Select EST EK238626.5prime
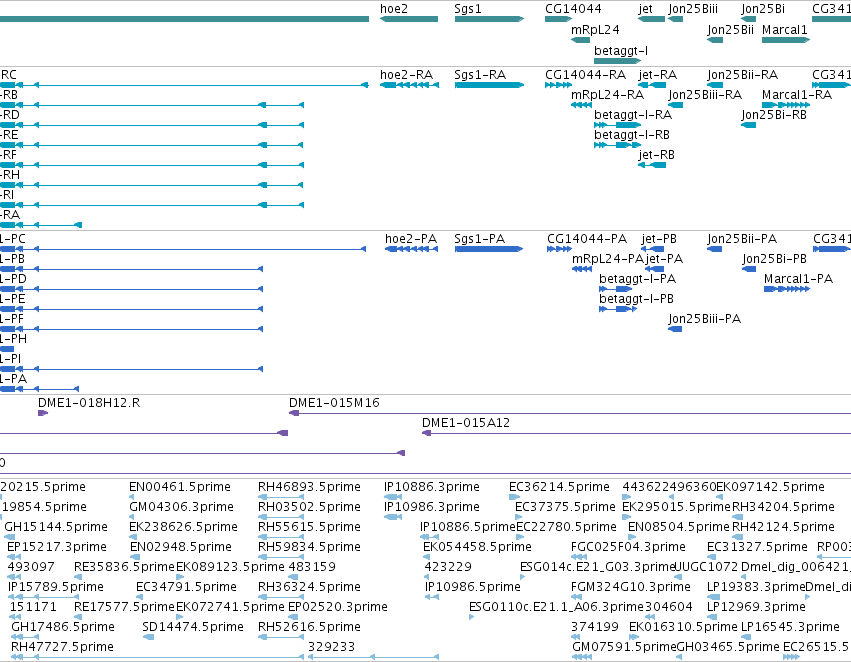The width and height of the screenshot is (851, 662). tap(183, 527)
